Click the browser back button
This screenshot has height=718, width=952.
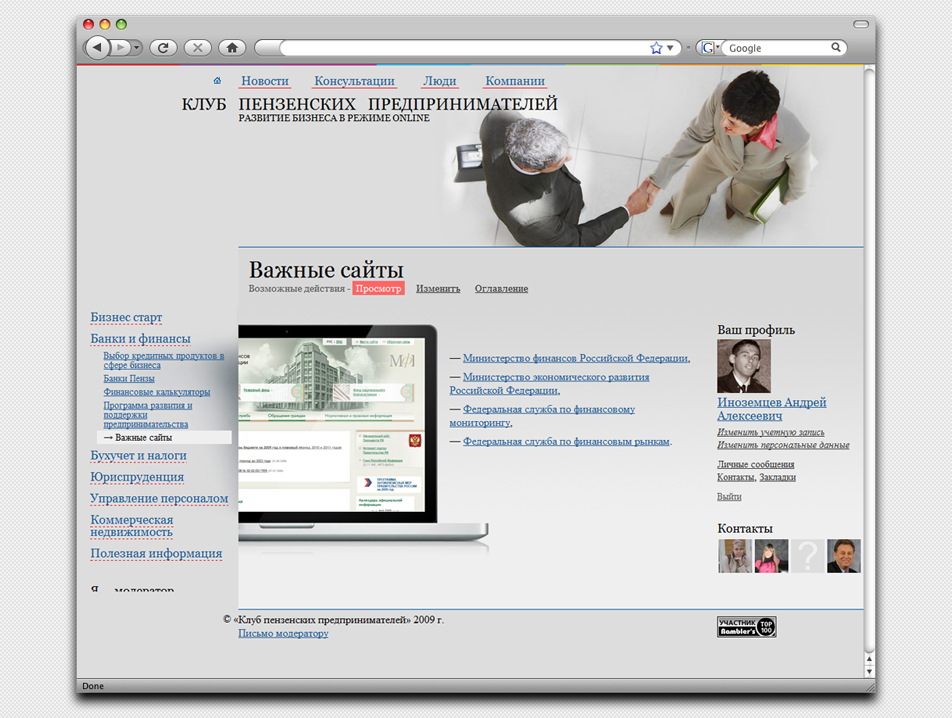pos(97,47)
